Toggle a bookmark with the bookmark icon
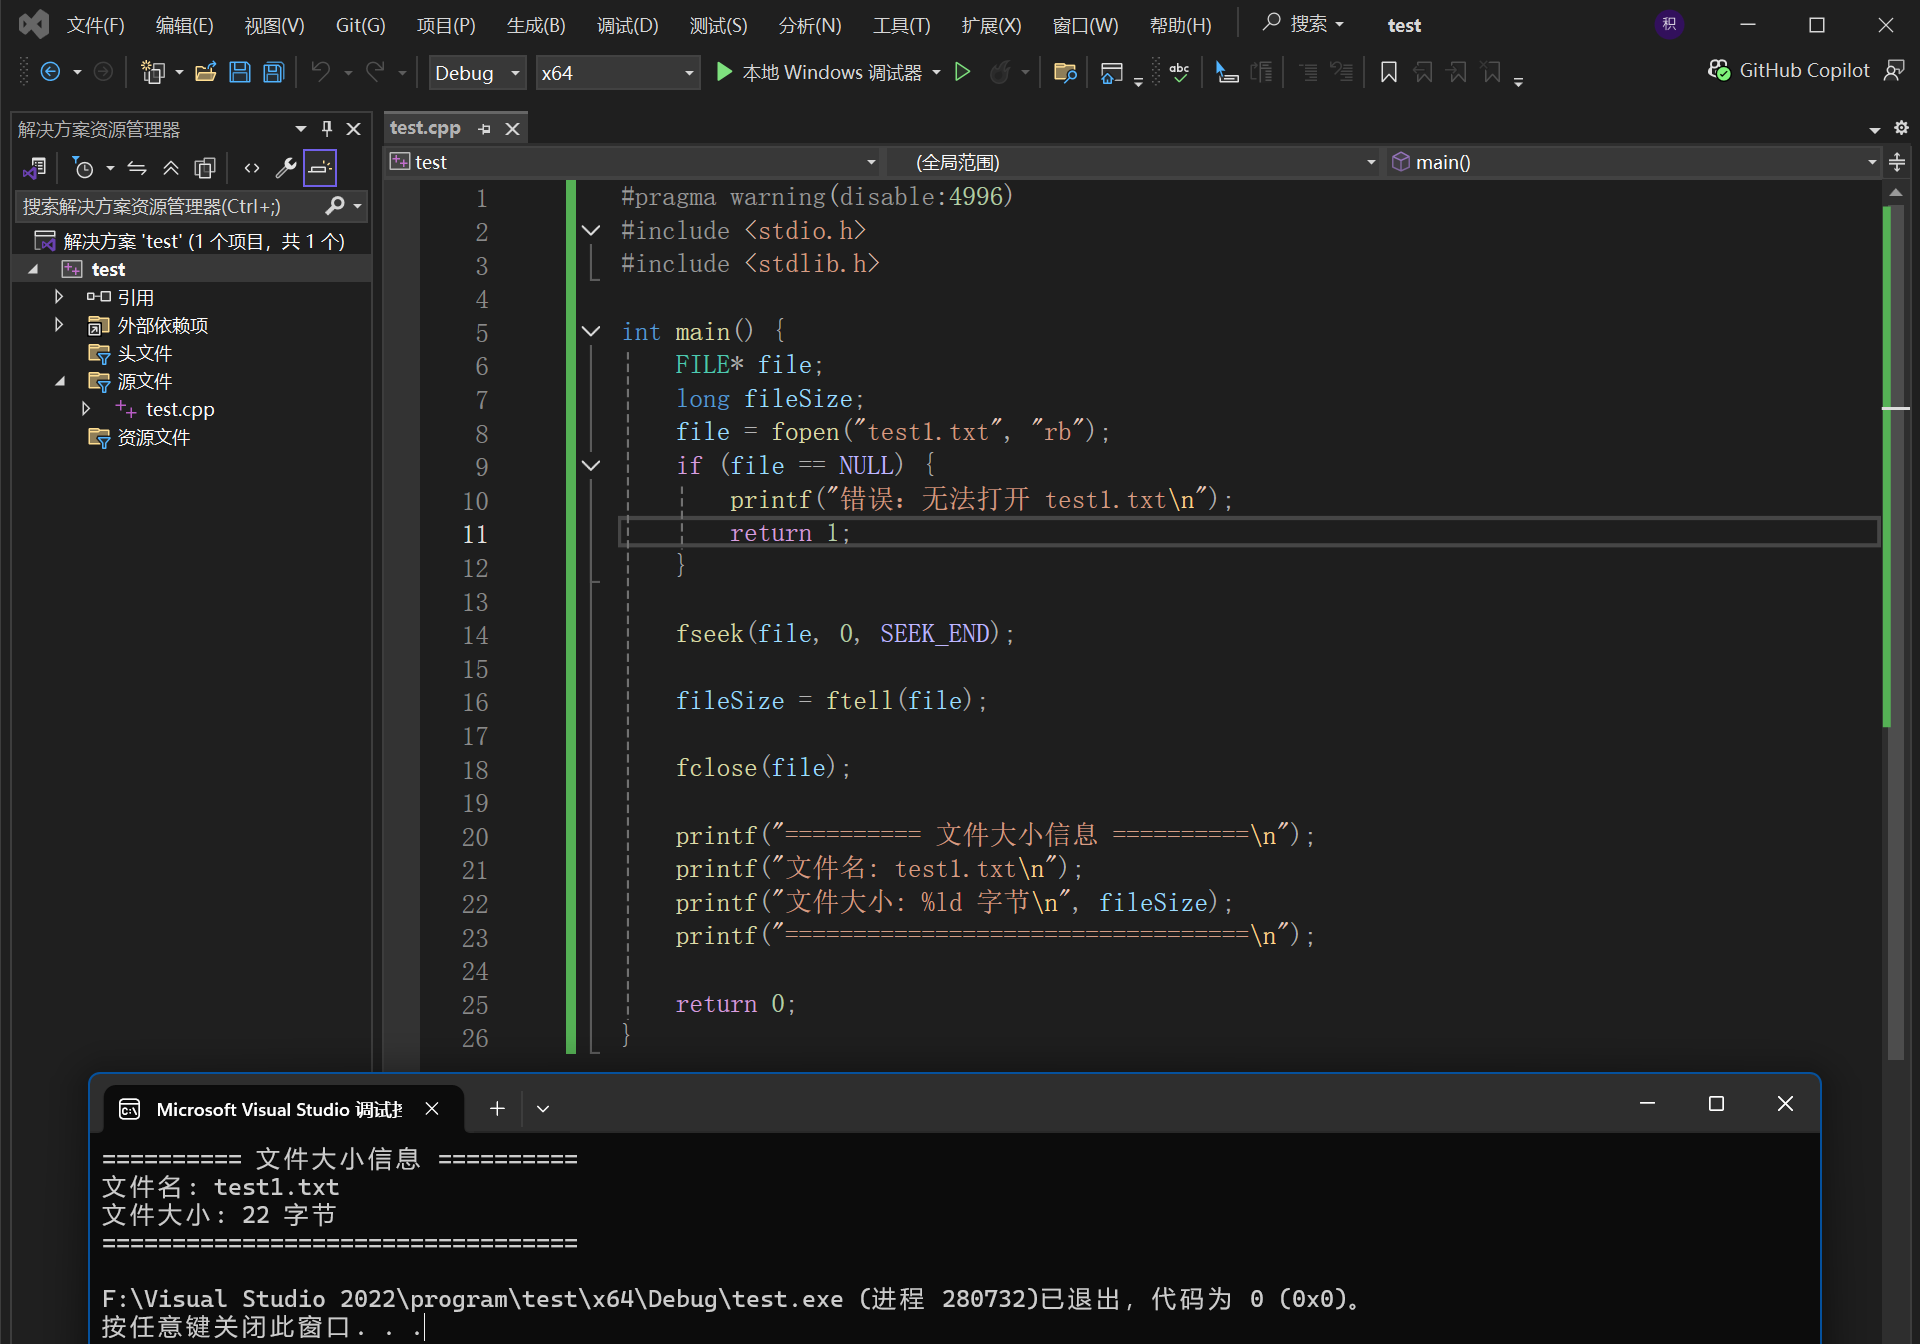Viewport: 1920px width, 1344px height. (x=1388, y=72)
